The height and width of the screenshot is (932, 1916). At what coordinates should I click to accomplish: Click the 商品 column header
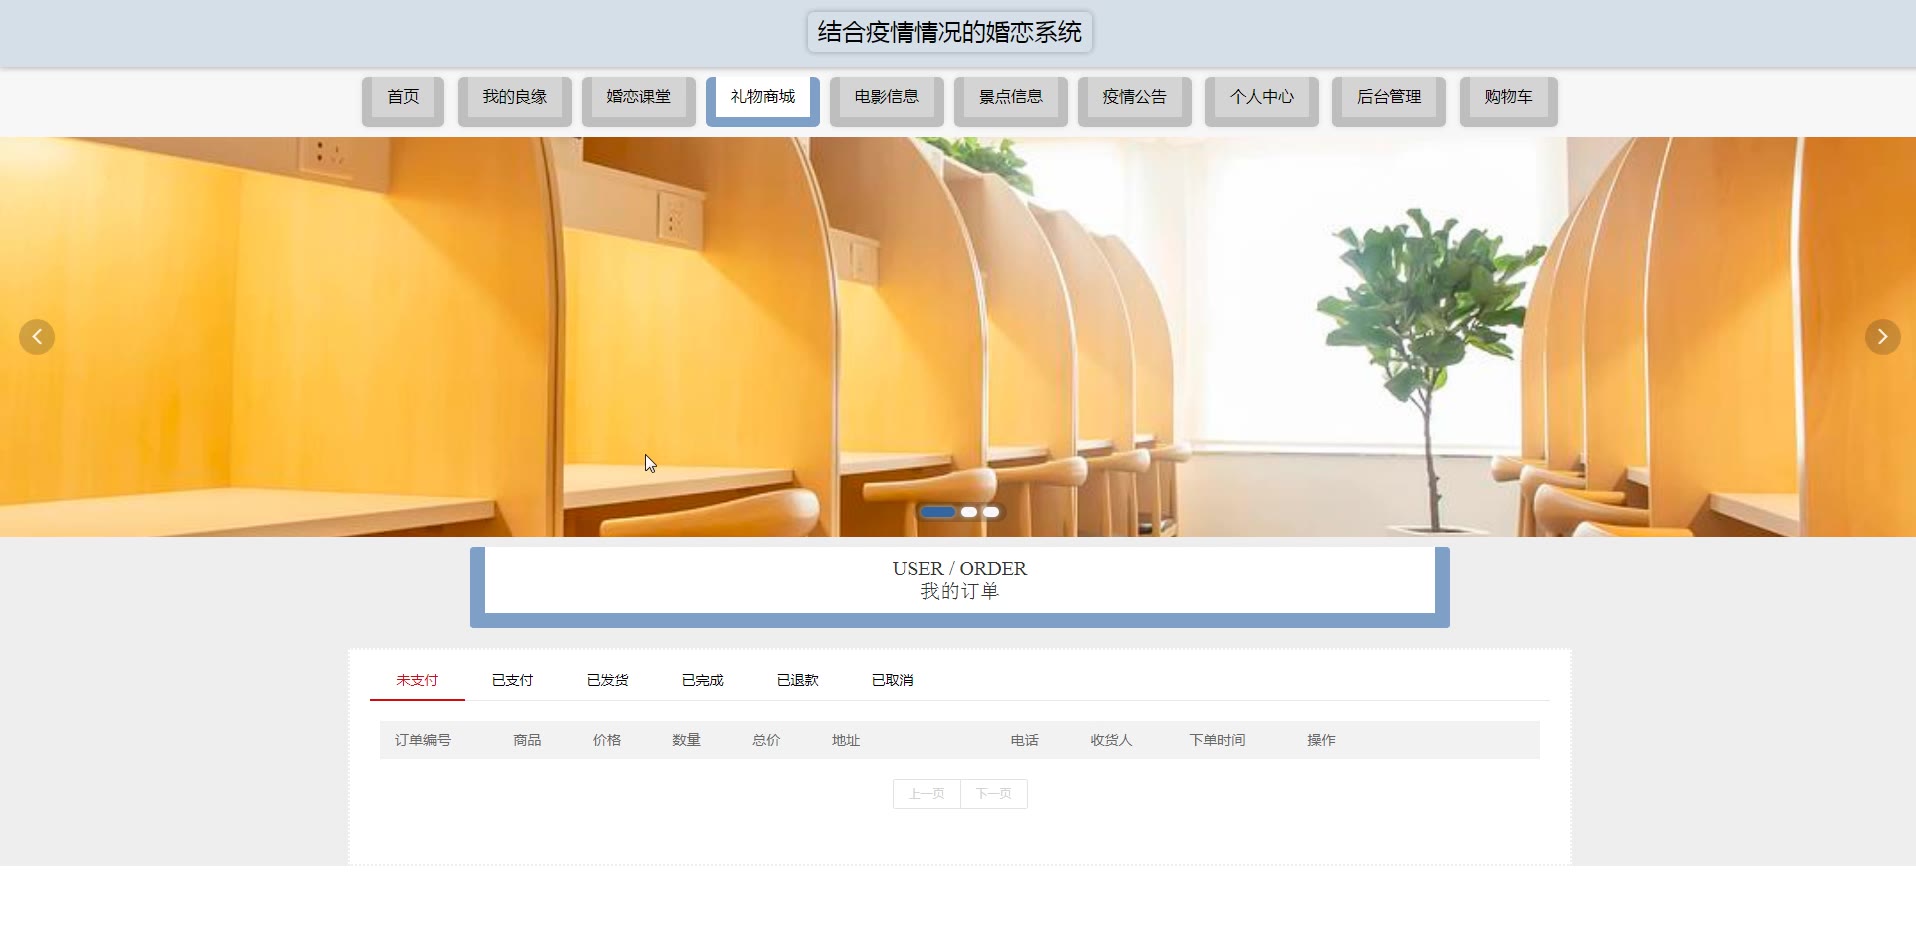tap(527, 740)
